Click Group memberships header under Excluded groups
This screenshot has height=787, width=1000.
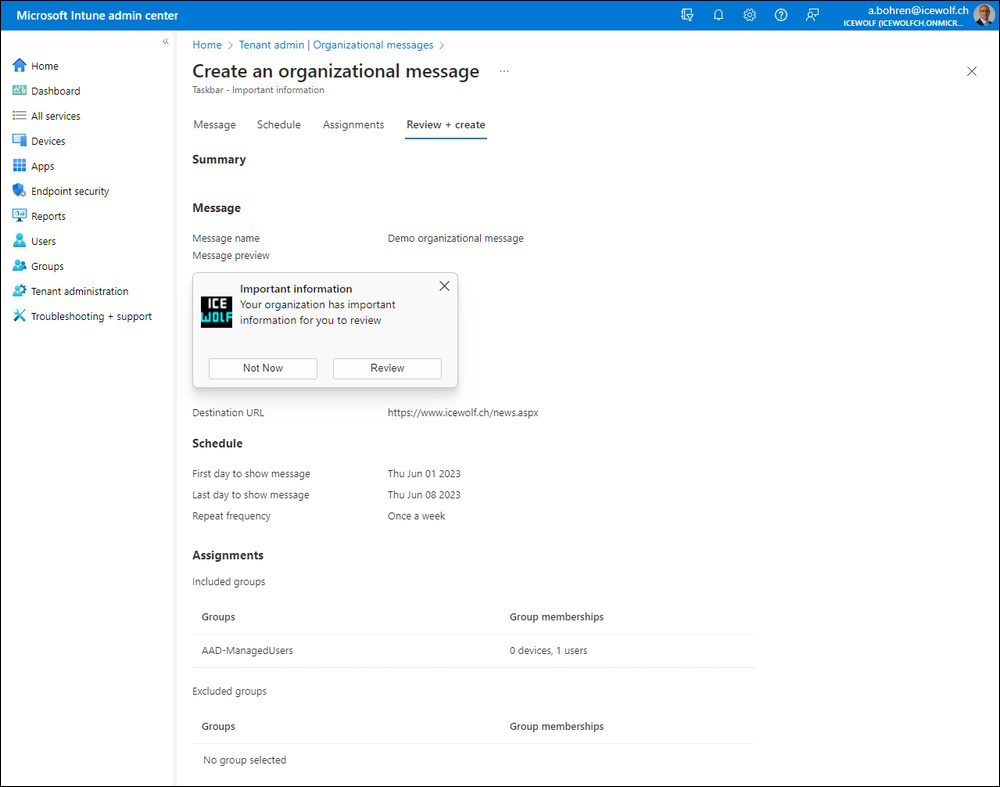pyautogui.click(x=557, y=726)
